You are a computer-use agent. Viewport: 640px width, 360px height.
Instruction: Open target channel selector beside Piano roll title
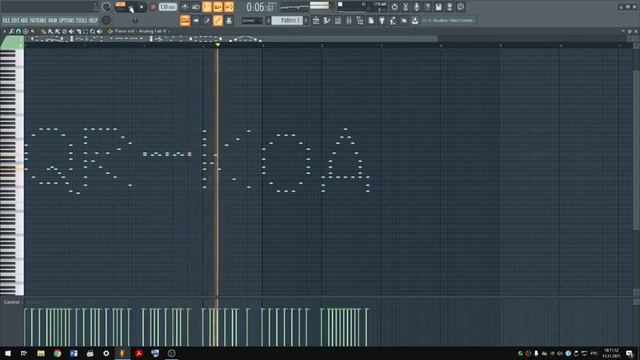[110, 31]
